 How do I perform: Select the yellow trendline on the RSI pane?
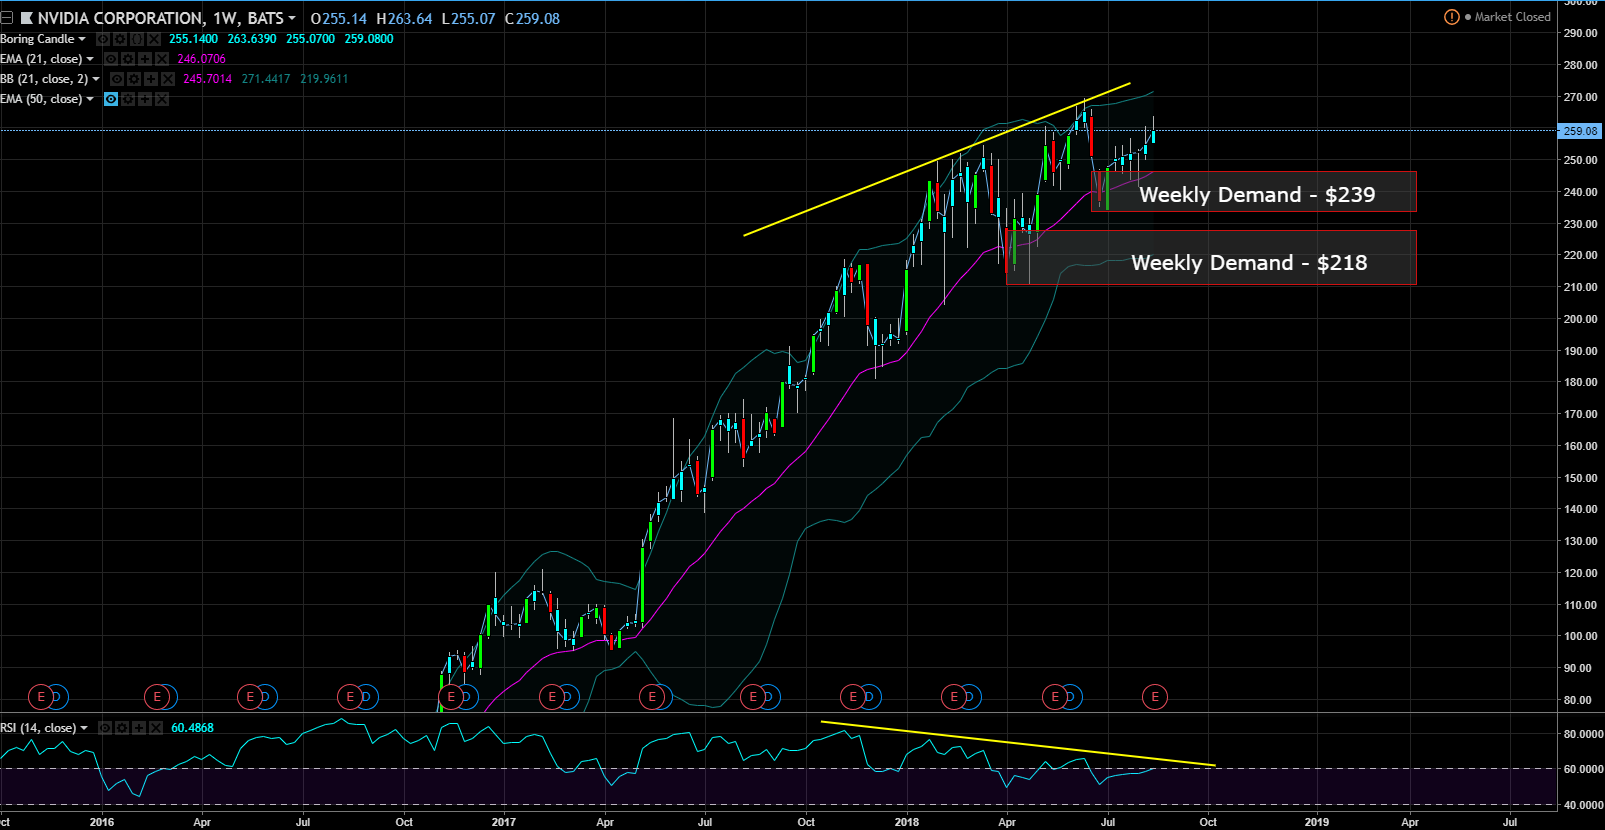tap(1018, 744)
